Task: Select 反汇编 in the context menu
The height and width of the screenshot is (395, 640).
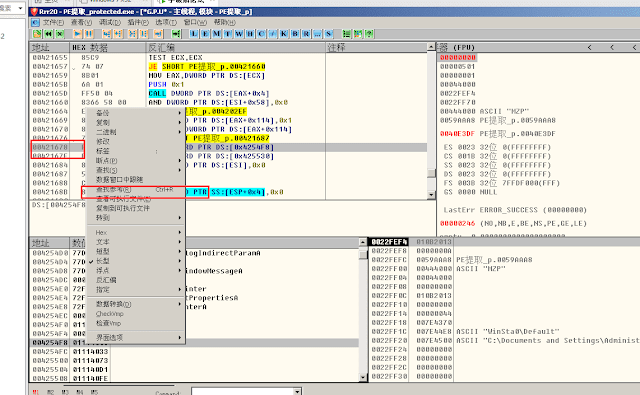Action: [136, 280]
